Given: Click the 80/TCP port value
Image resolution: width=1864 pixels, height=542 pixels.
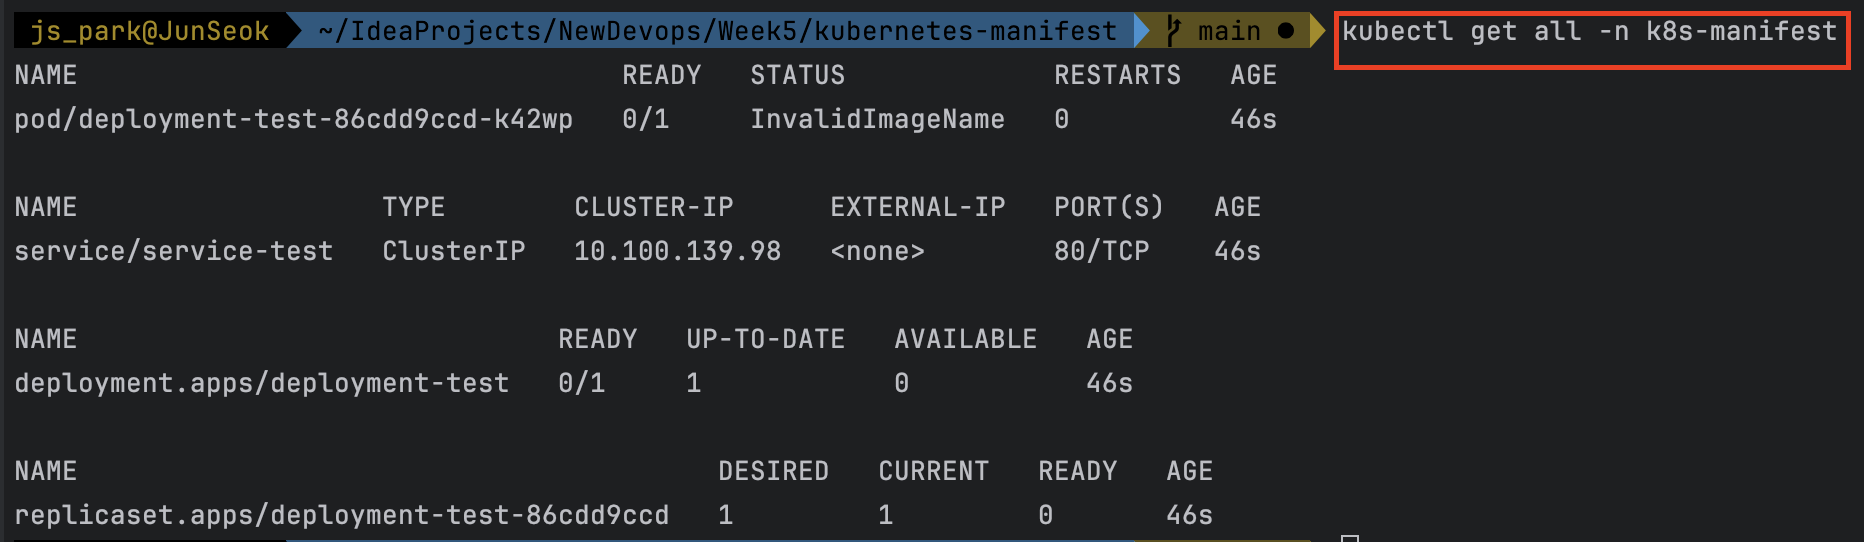Looking at the screenshot, I should tap(1102, 252).
